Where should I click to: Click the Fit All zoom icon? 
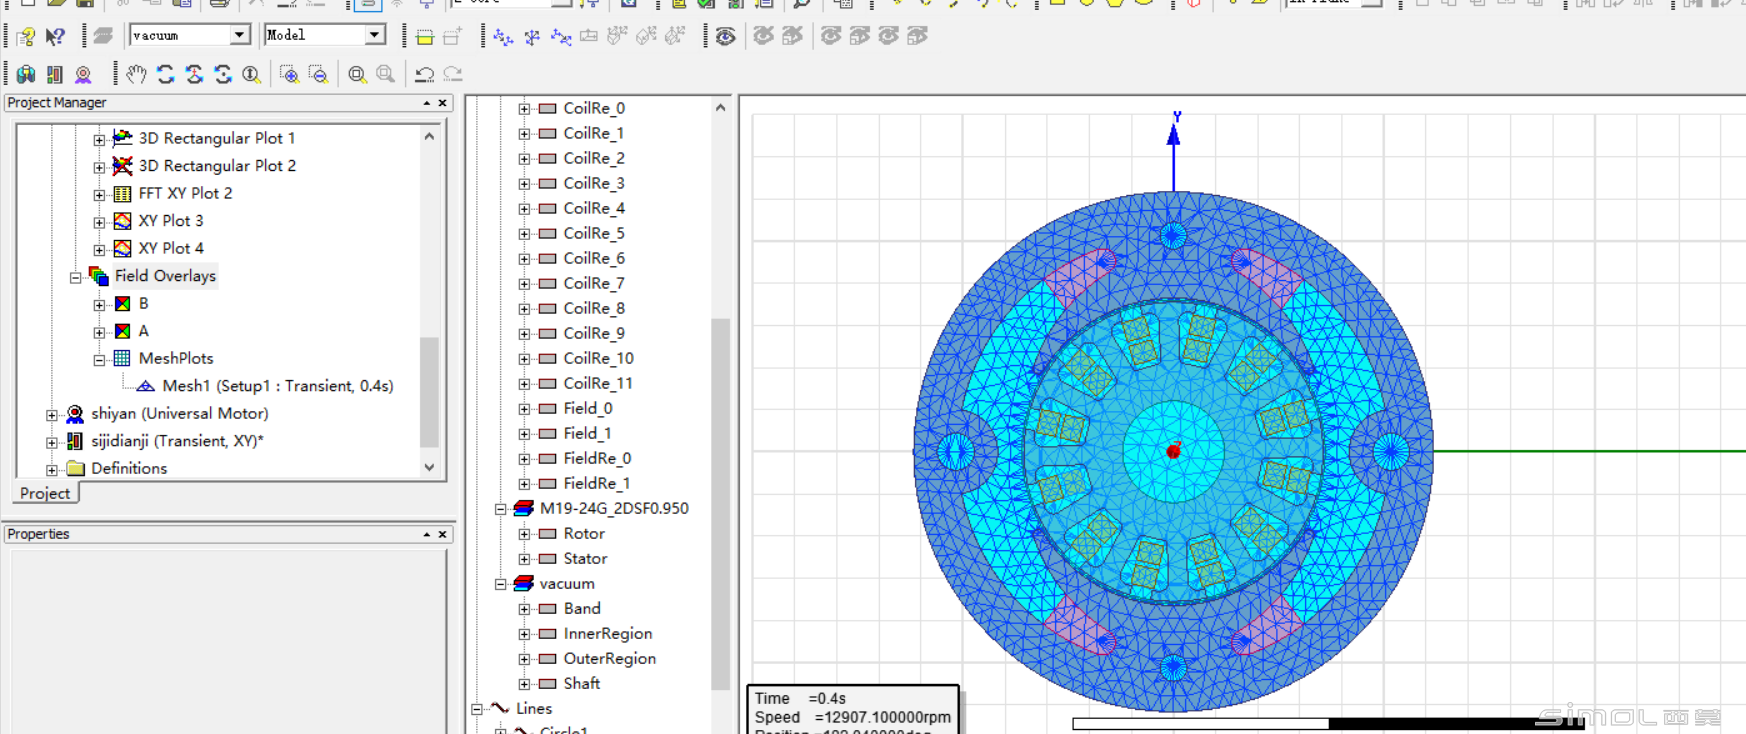click(x=357, y=74)
